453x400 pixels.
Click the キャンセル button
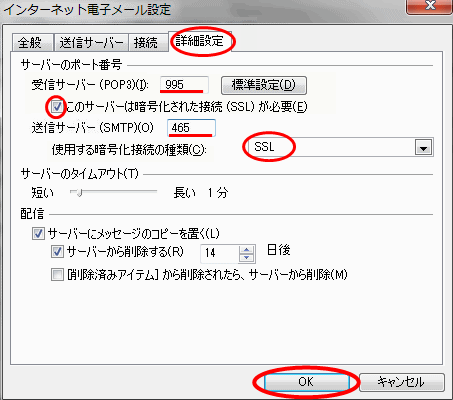point(402,382)
